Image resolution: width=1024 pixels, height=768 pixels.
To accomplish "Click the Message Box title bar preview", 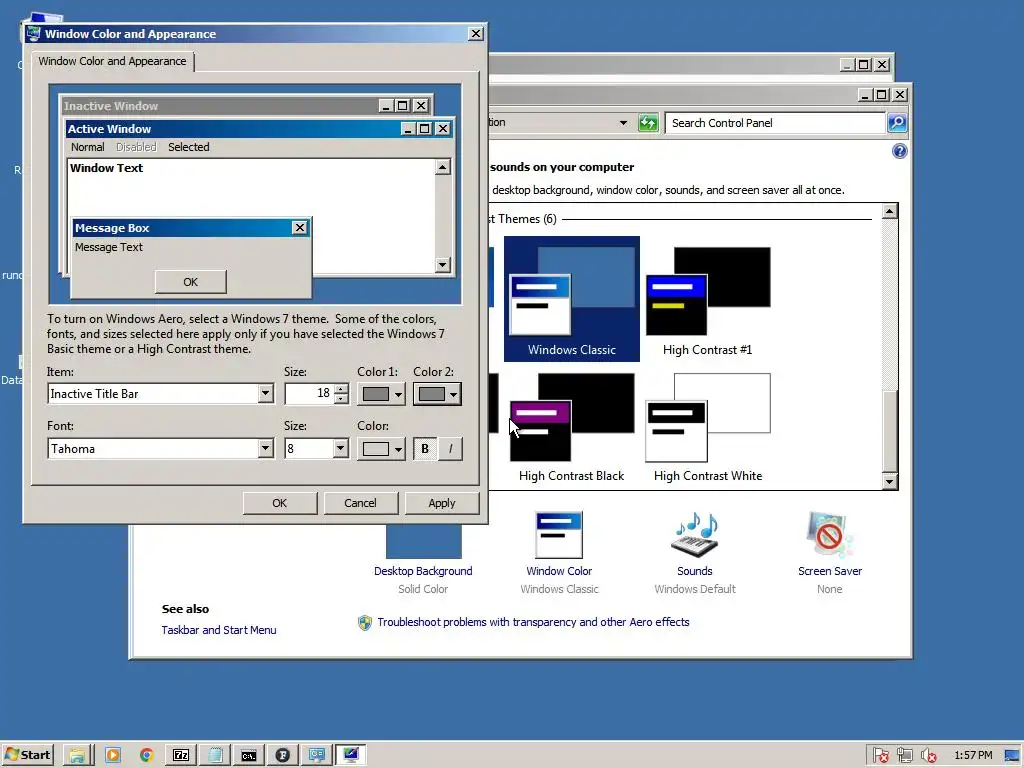I will pyautogui.click(x=182, y=228).
